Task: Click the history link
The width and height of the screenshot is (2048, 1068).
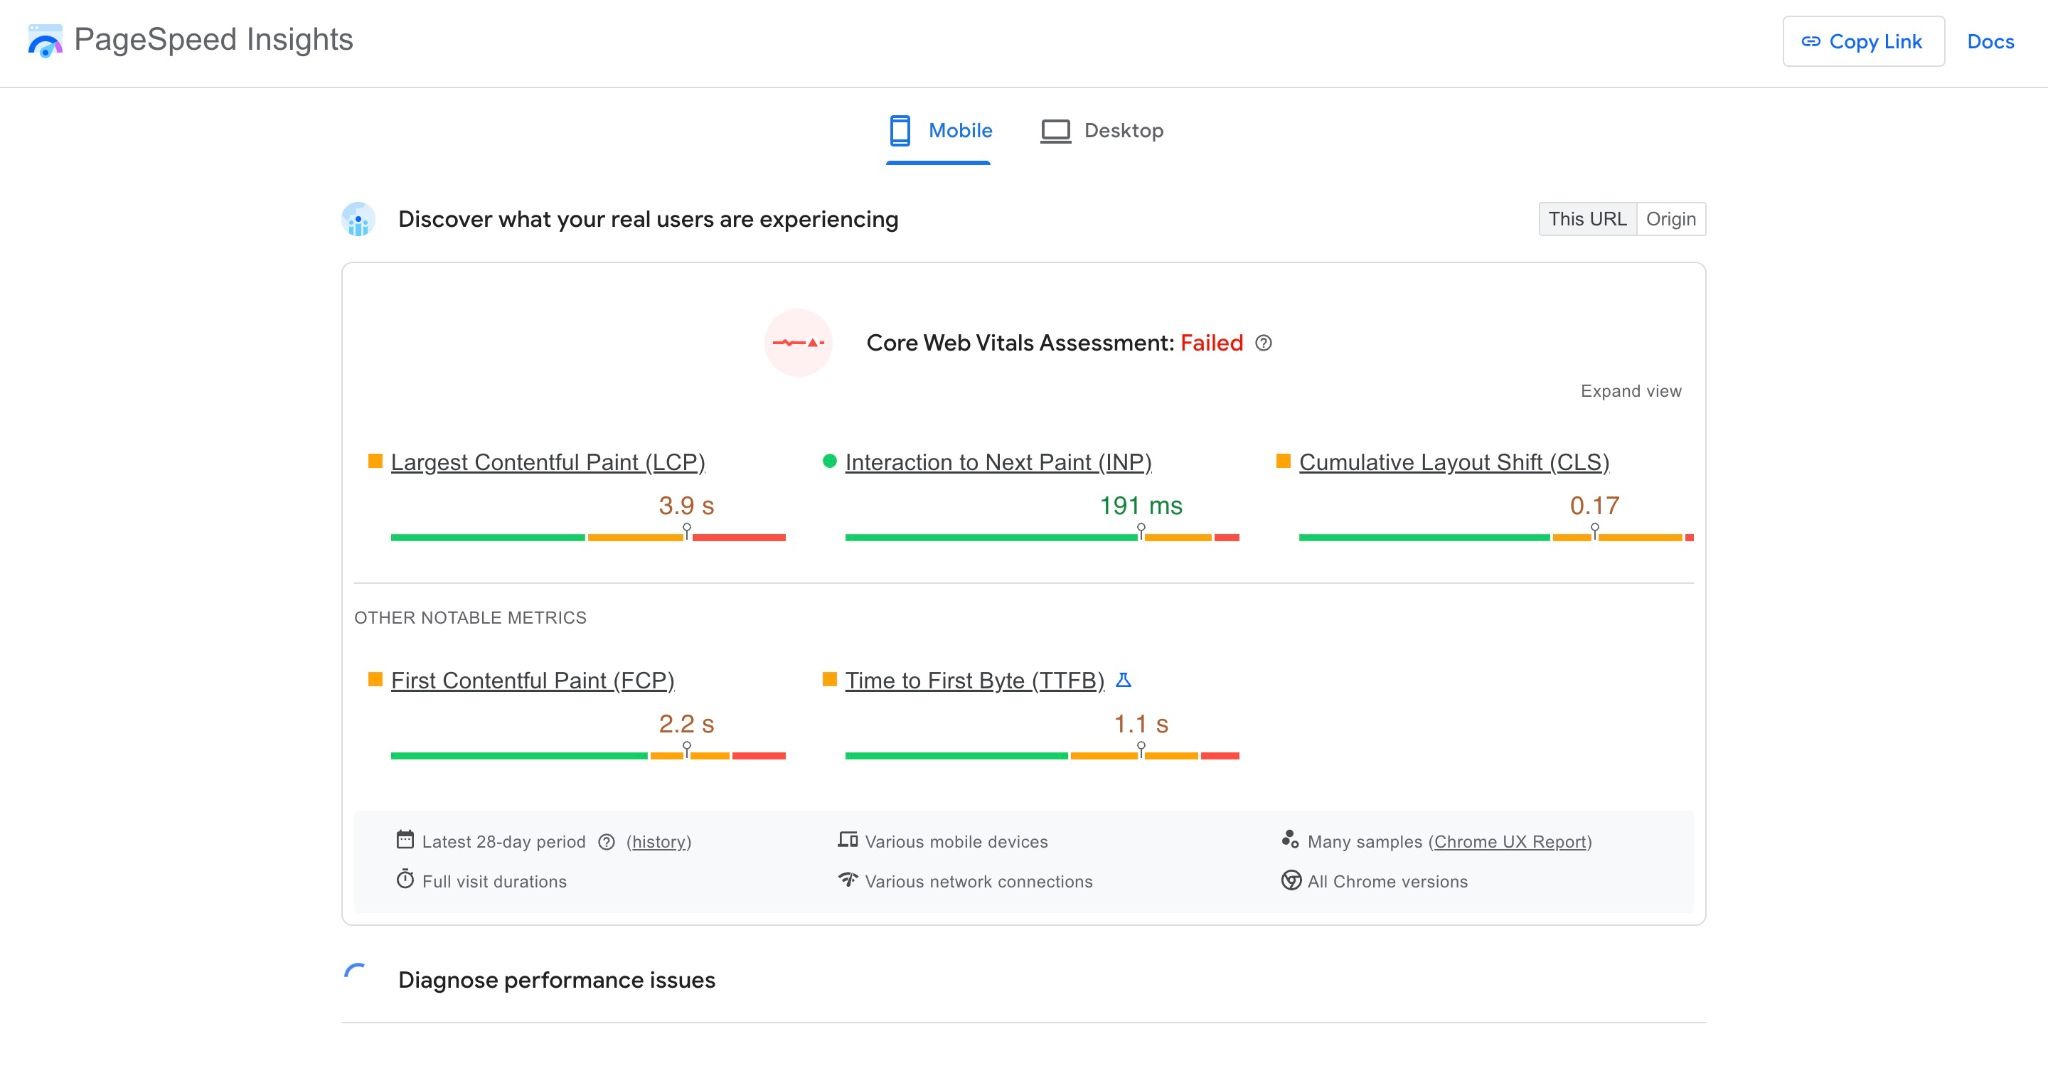Action: pyautogui.click(x=659, y=842)
